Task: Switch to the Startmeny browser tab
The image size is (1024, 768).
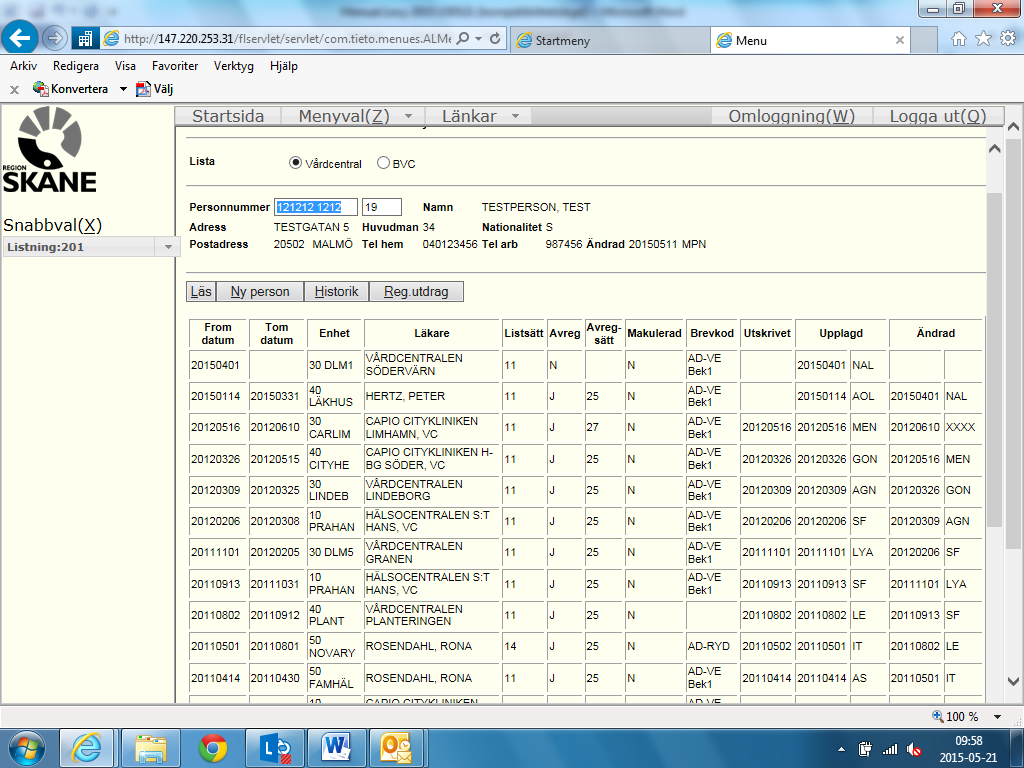Action: [x=610, y=40]
